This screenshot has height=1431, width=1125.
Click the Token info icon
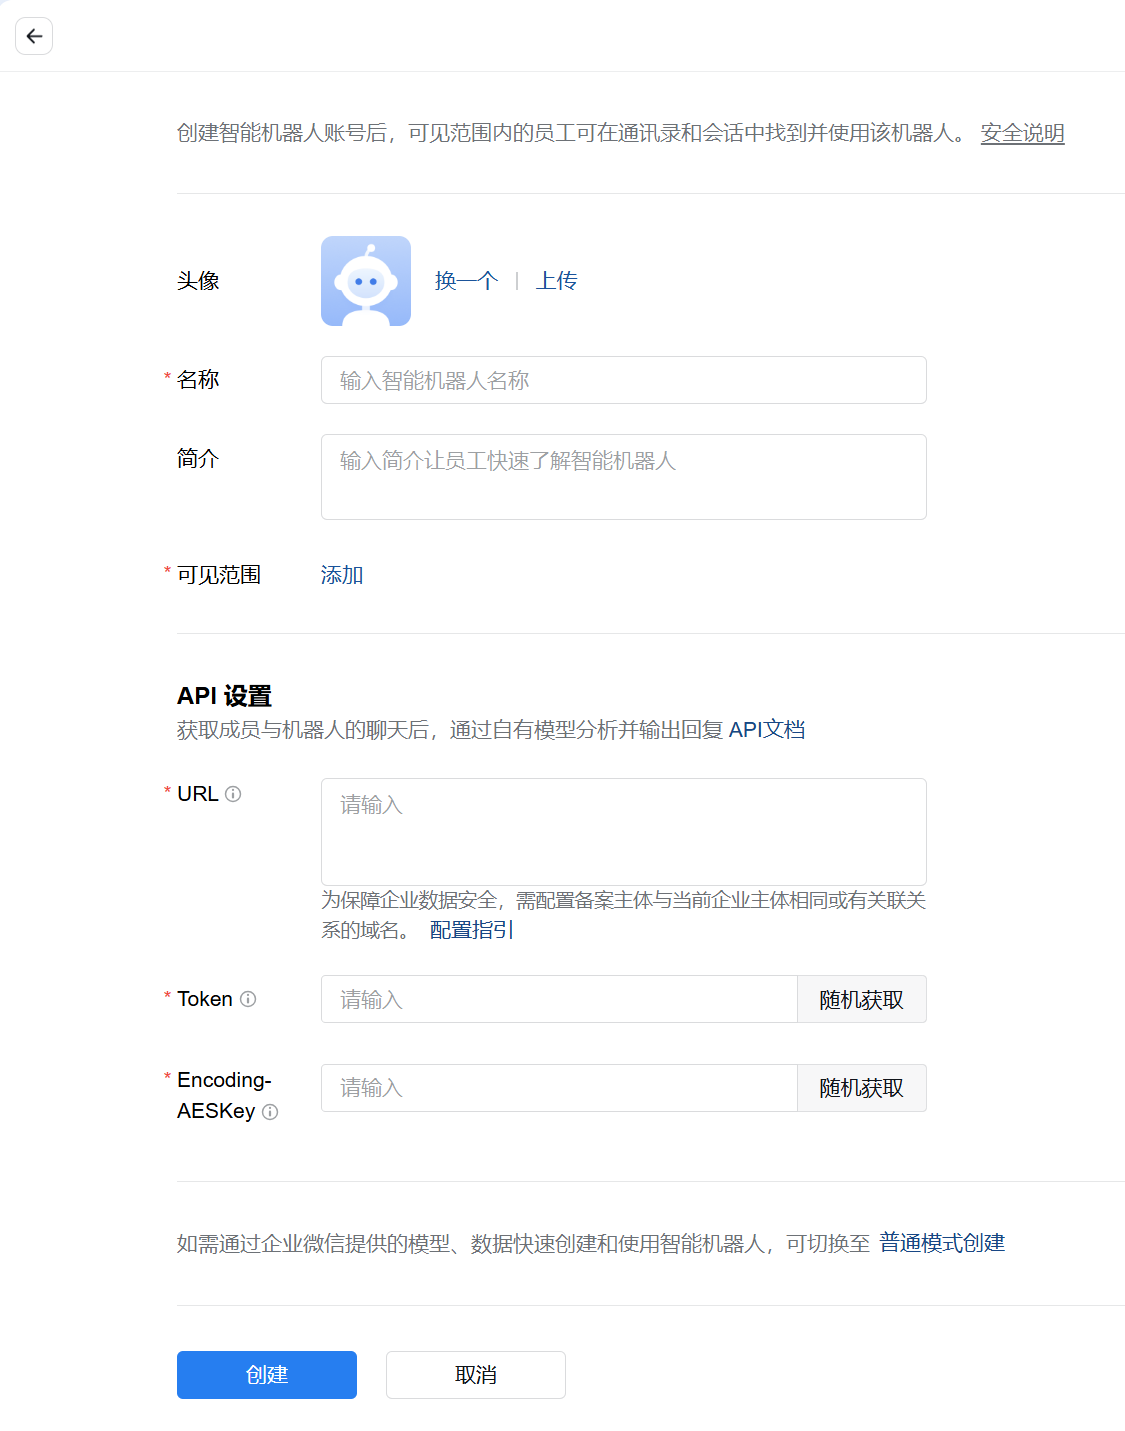point(248,999)
